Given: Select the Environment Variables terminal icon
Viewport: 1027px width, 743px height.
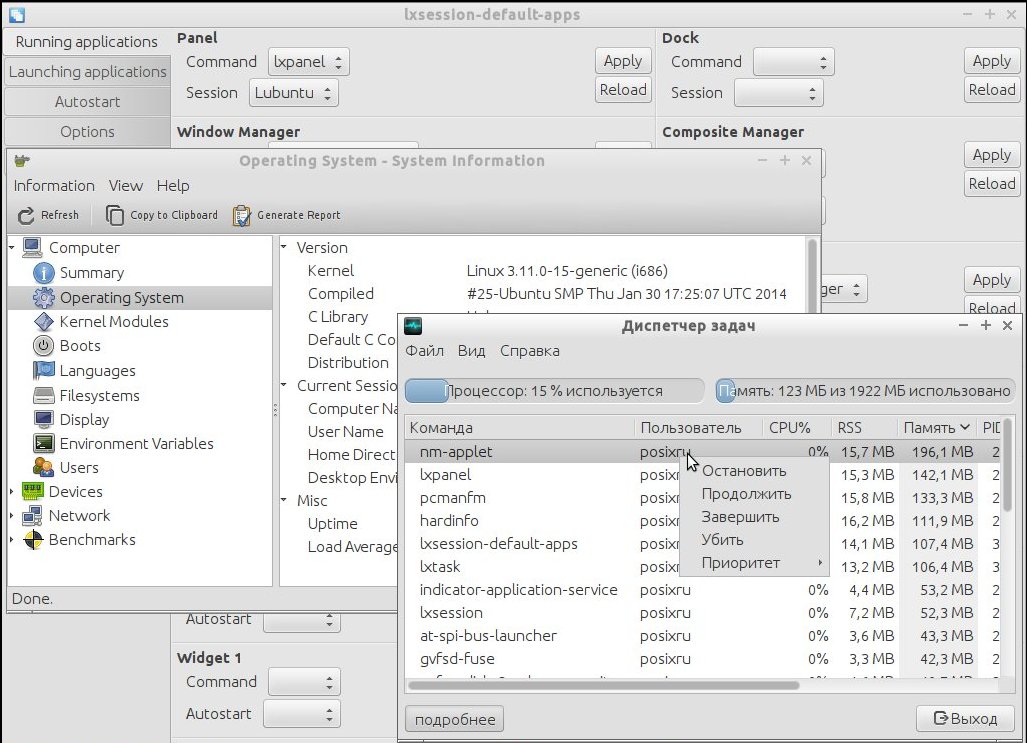Looking at the screenshot, I should point(44,444).
